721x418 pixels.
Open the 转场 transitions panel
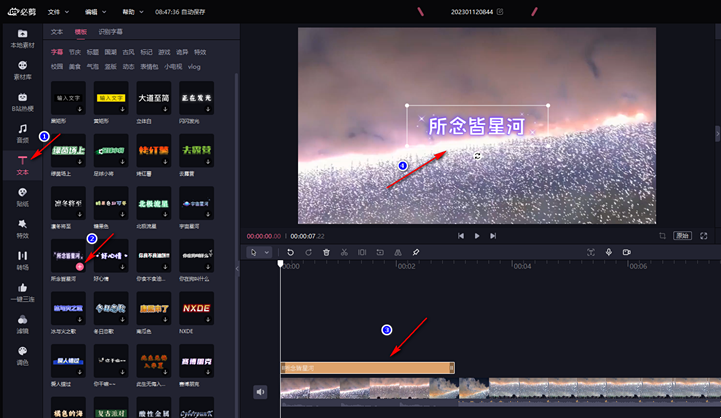[22, 260]
